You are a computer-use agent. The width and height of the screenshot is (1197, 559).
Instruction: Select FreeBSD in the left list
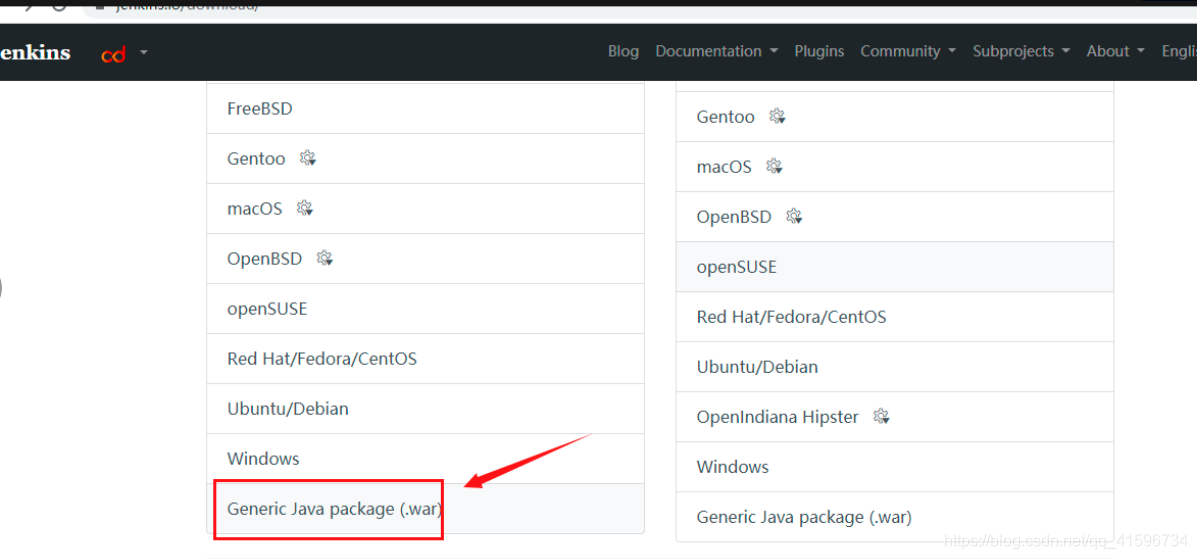click(425, 108)
